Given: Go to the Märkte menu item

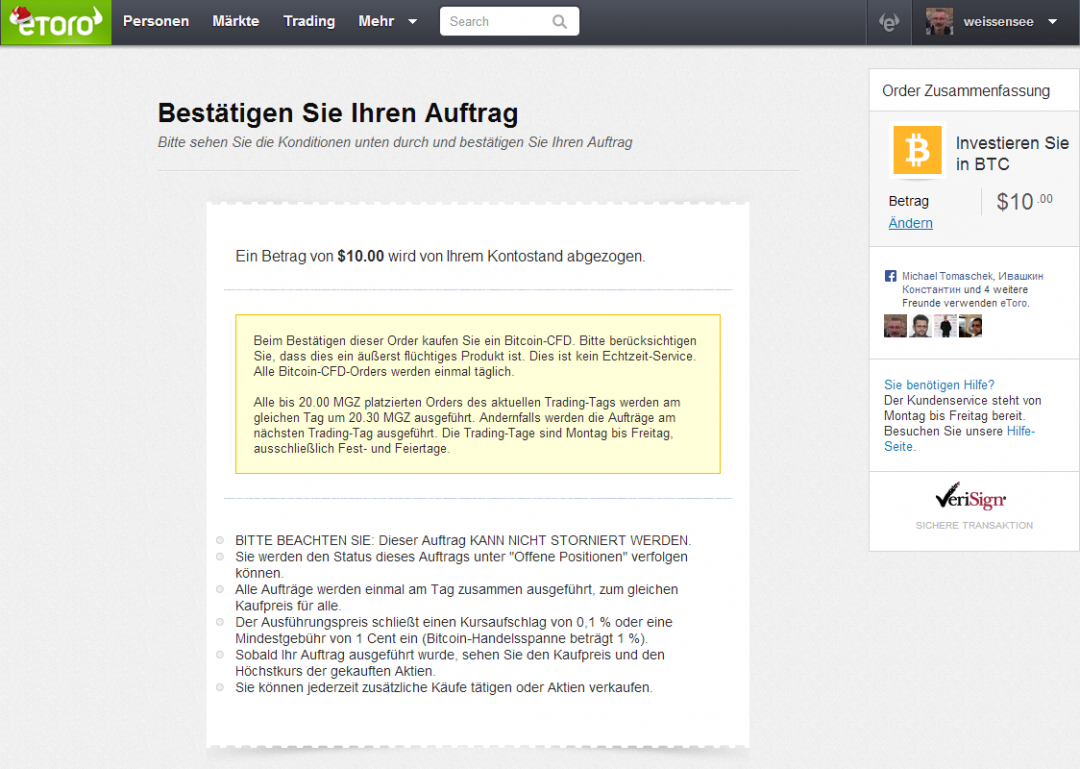Looking at the screenshot, I should pyautogui.click(x=235, y=22).
